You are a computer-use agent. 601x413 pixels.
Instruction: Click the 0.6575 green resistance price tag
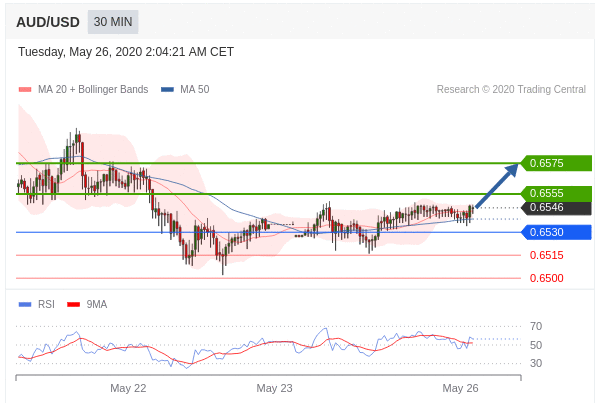(x=557, y=163)
